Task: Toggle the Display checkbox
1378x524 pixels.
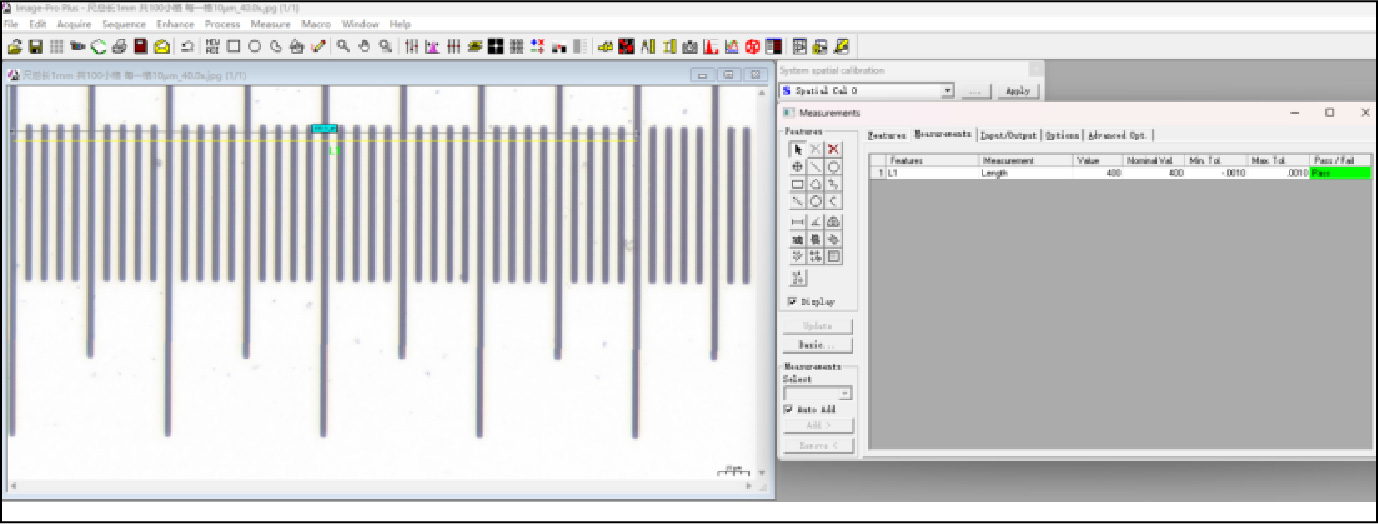Action: [x=792, y=301]
